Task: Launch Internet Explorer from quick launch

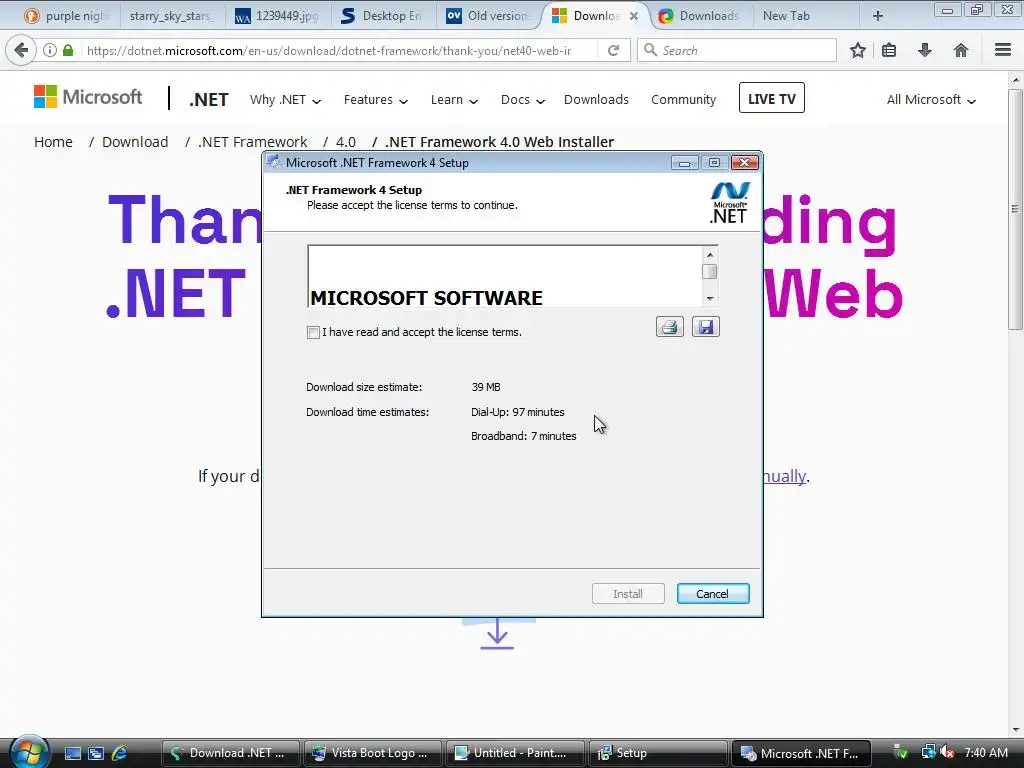Action: (119, 753)
